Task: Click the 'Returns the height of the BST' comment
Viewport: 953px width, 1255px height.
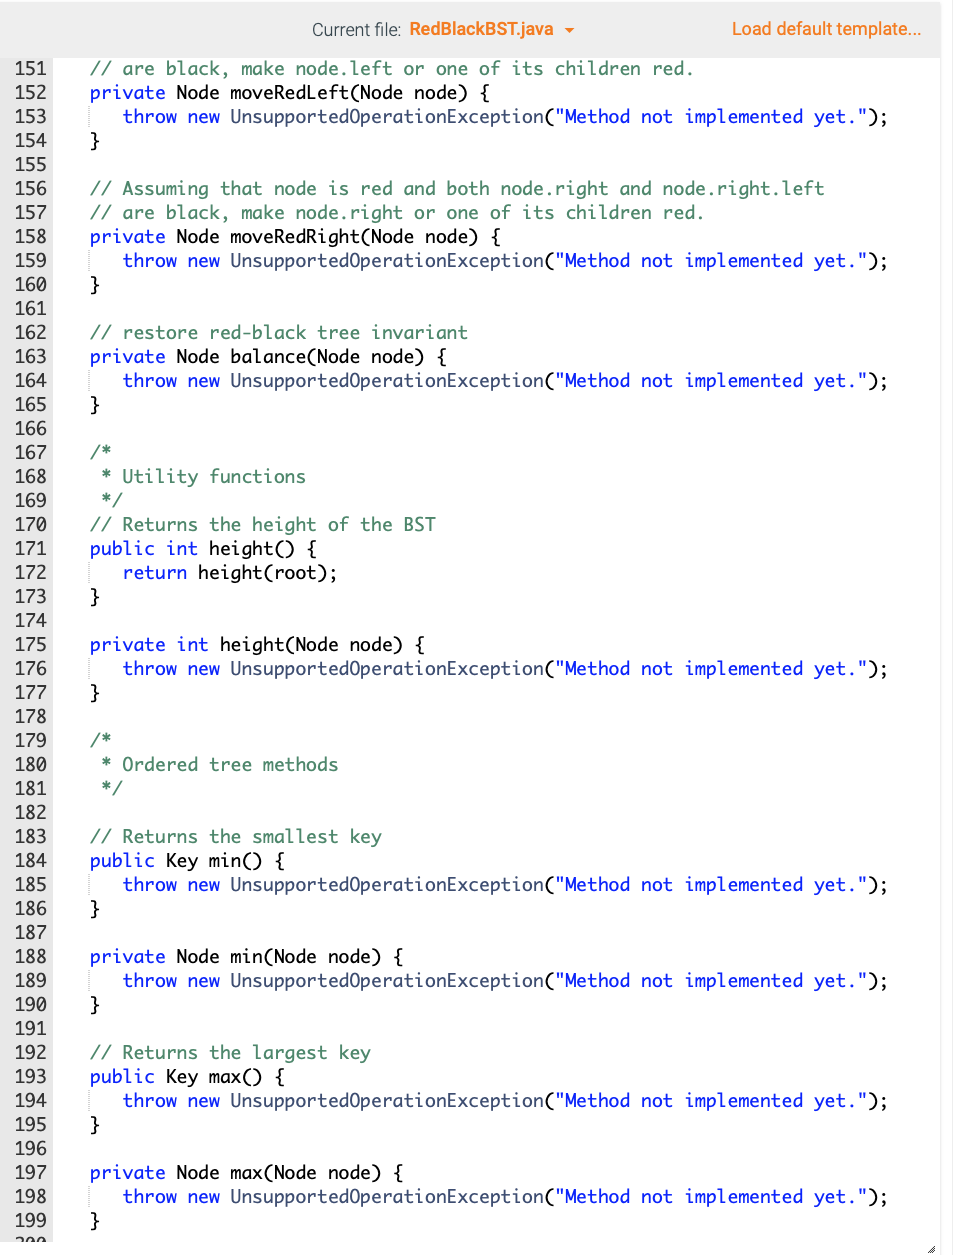Action: 263,525
